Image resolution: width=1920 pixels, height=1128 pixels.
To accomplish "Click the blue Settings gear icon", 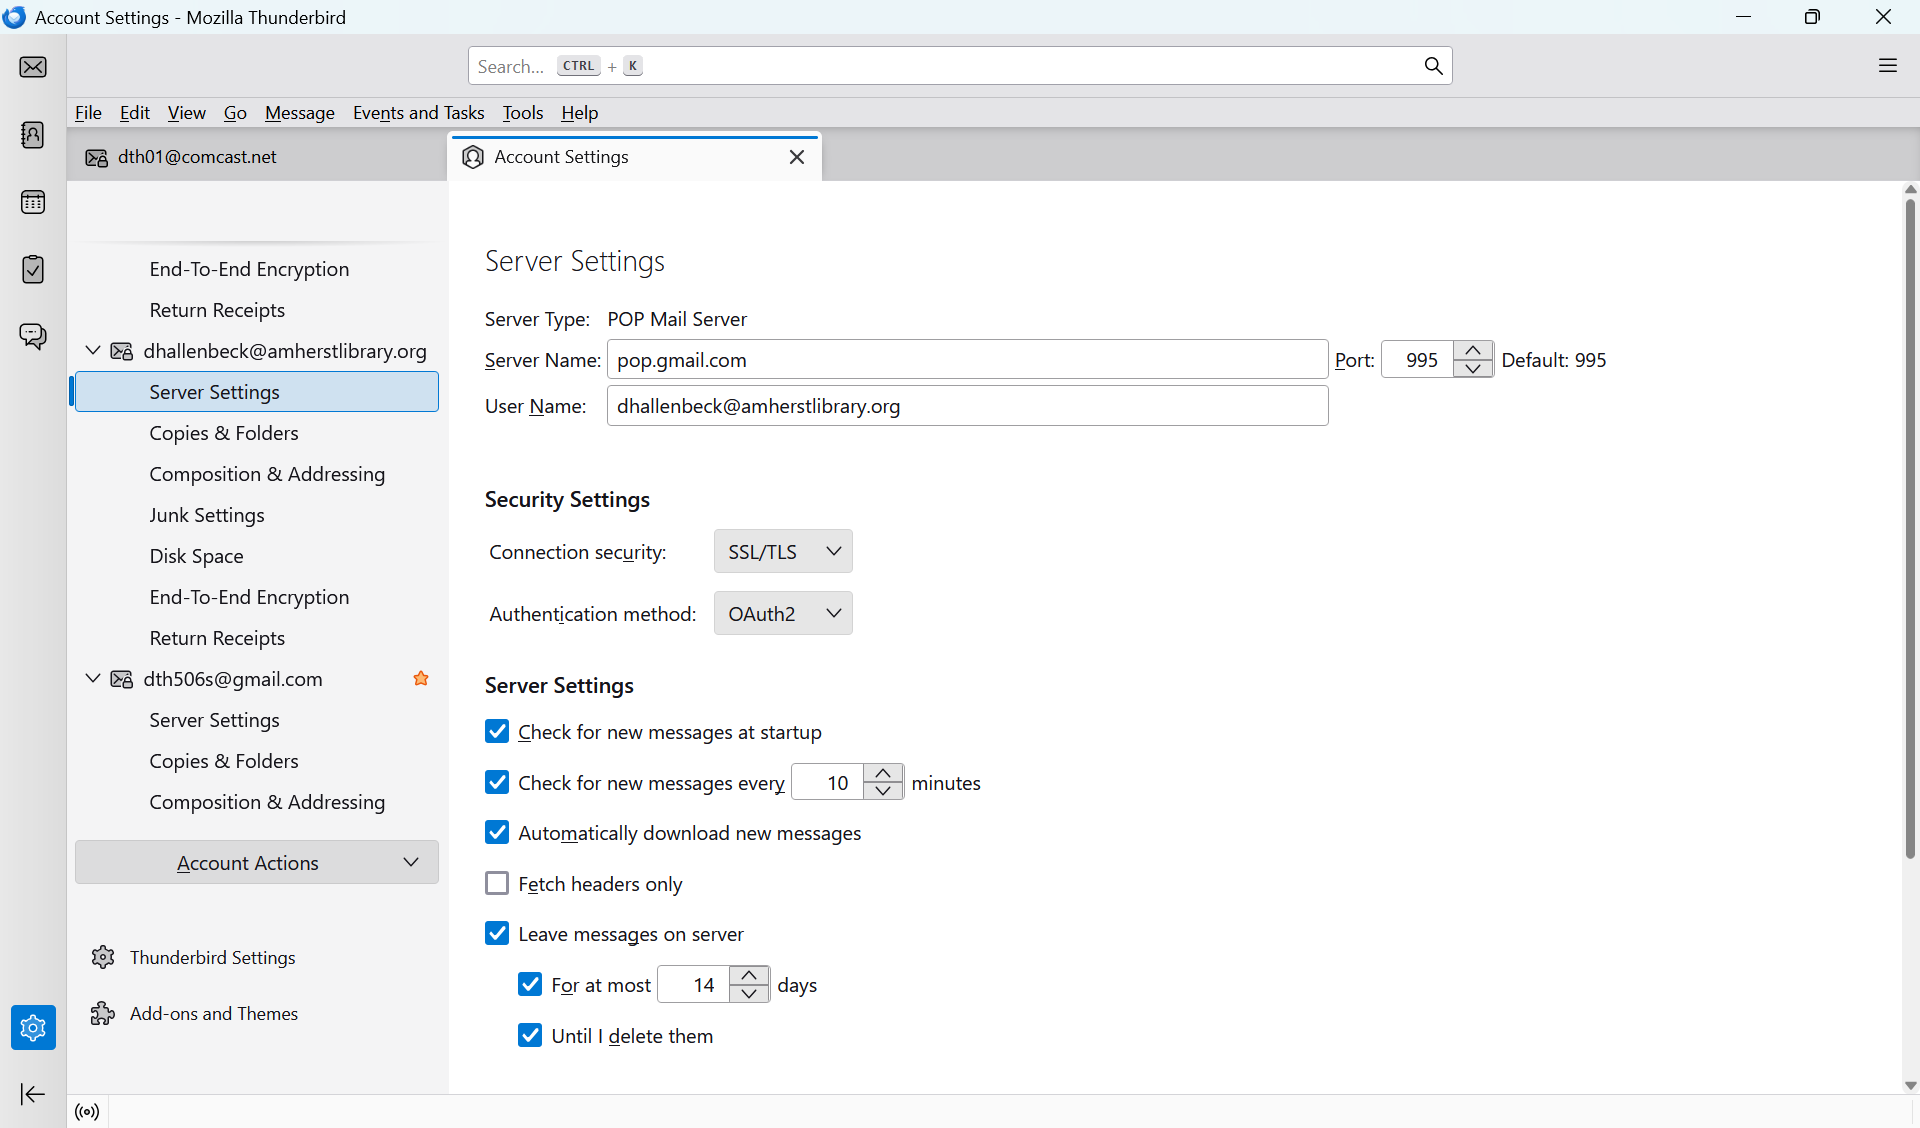I will click(x=33, y=1027).
